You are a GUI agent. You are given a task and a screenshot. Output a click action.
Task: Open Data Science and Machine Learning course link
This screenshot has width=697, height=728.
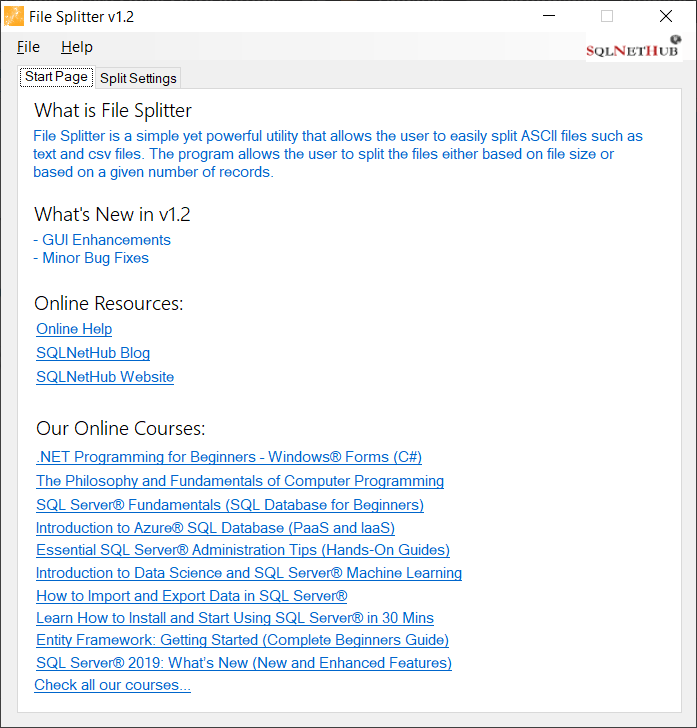[249, 573]
